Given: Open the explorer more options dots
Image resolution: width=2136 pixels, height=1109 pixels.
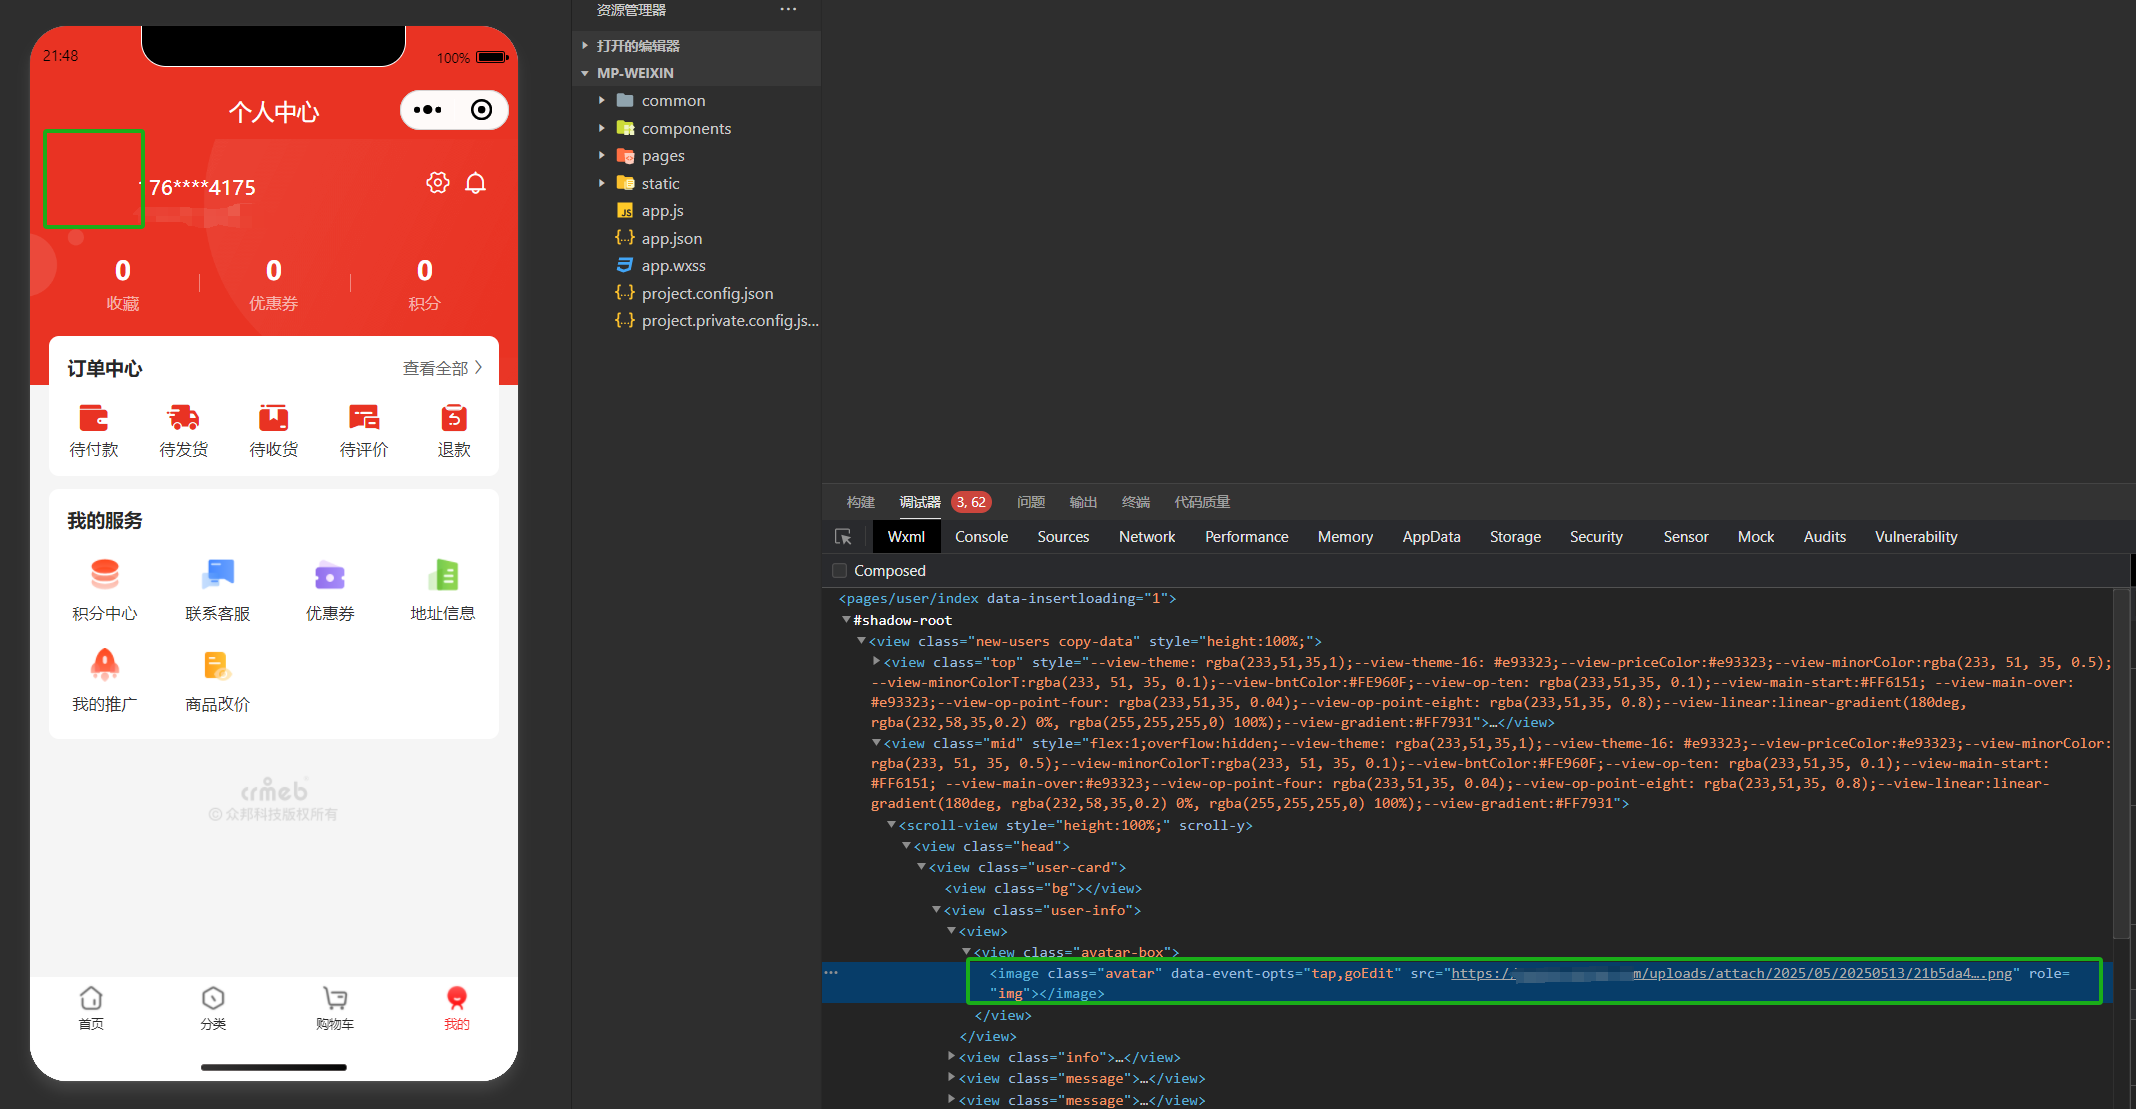Looking at the screenshot, I should point(789,10).
